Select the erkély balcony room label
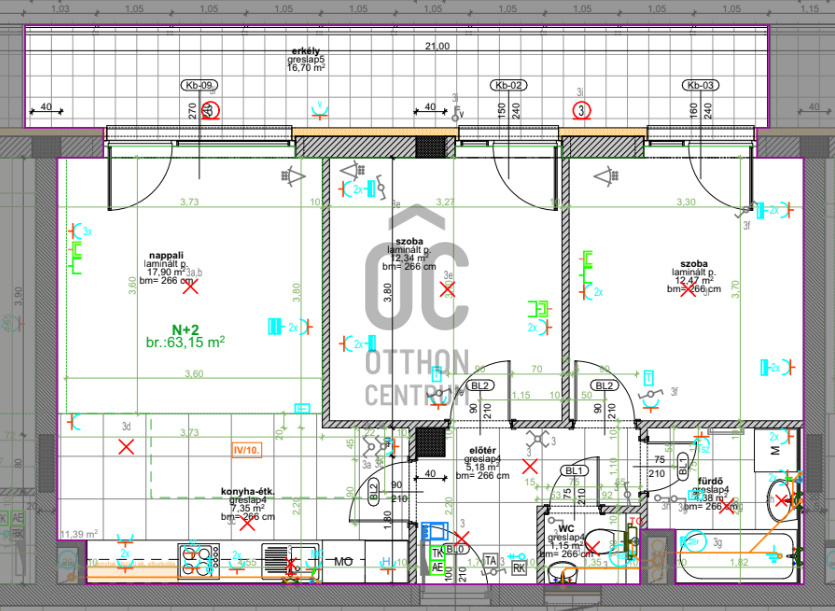Viewport: 835px width, 611px height. pos(304,51)
